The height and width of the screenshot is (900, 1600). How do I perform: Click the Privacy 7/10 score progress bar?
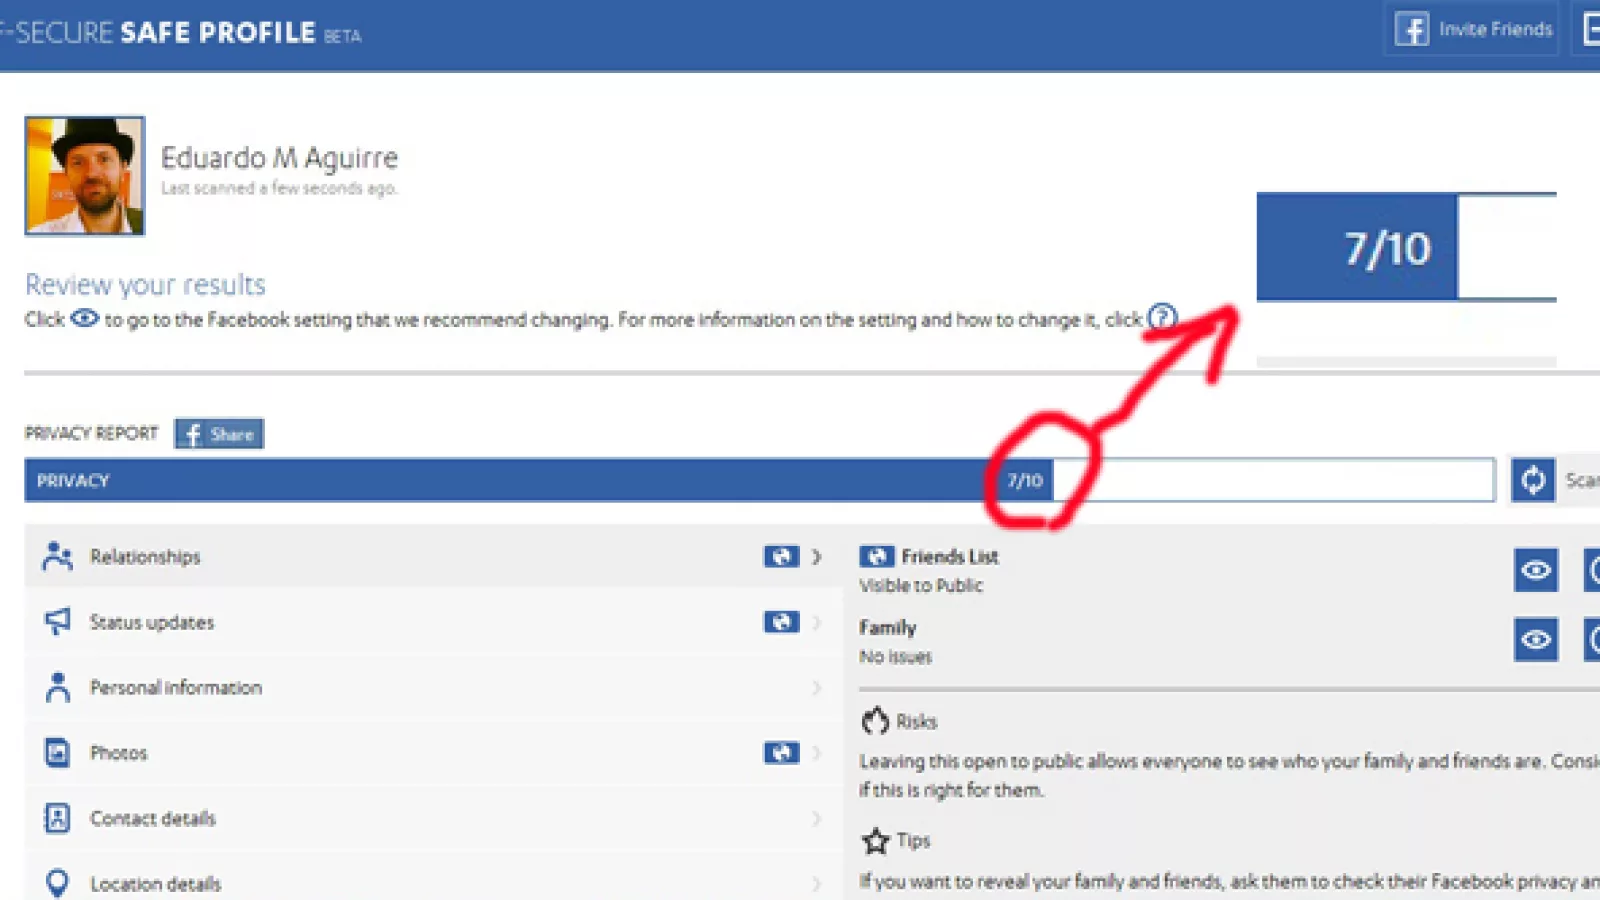(758, 481)
